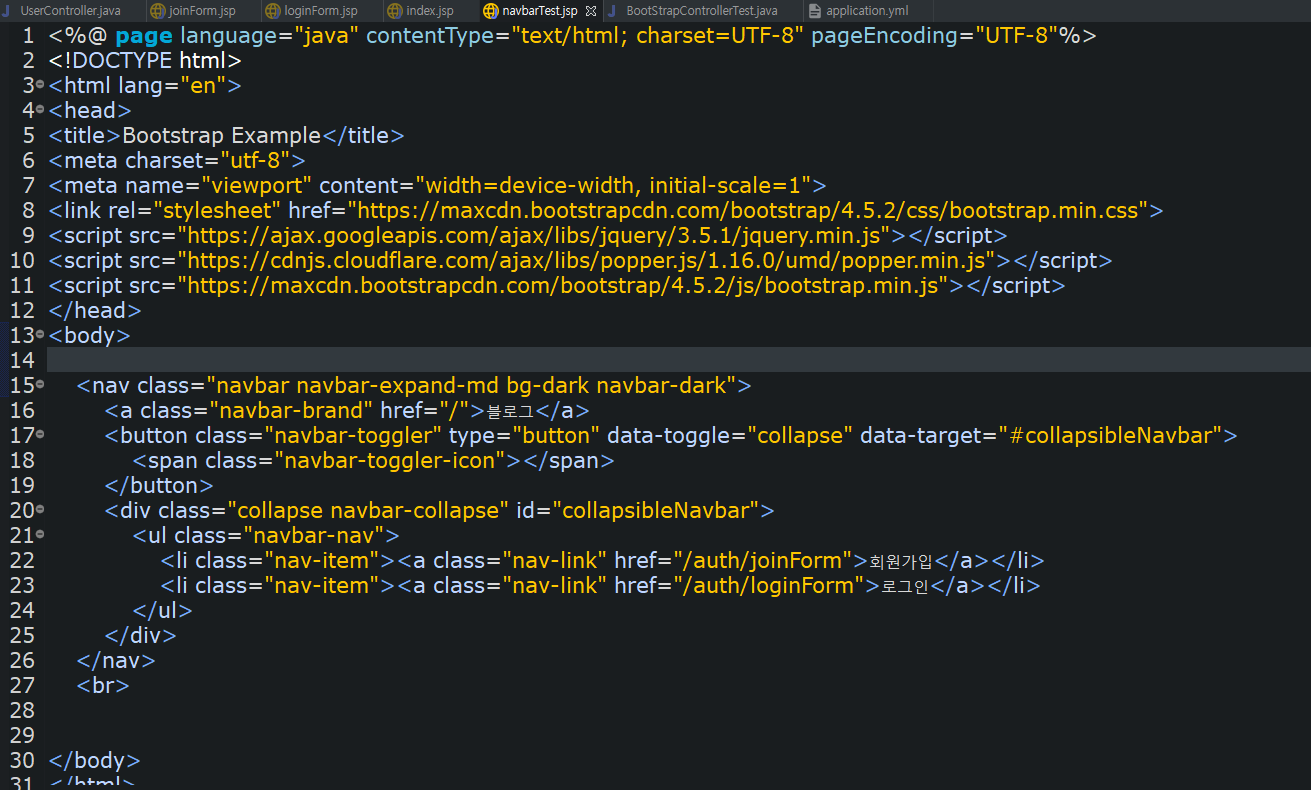The height and width of the screenshot is (790, 1311).
Task: Open the joinForm.jsp editor tab
Action: (x=202, y=11)
